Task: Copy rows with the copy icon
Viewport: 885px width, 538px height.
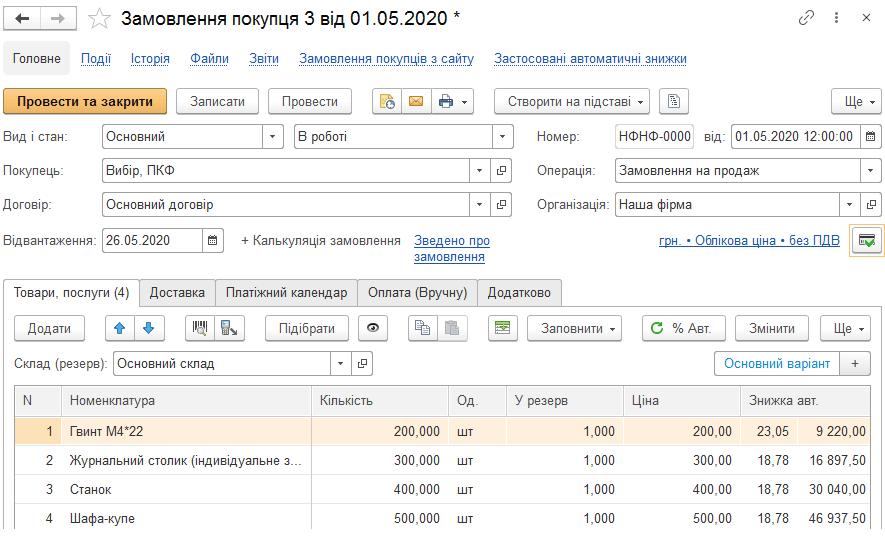Action: 423,329
